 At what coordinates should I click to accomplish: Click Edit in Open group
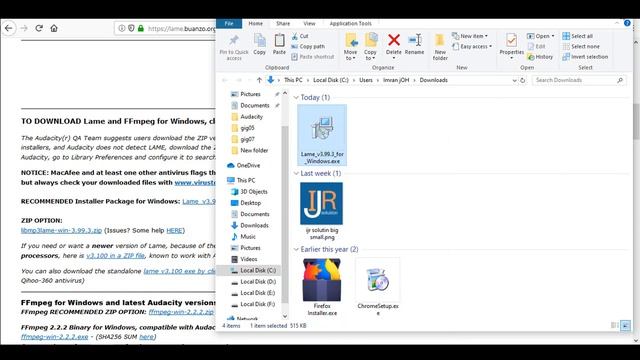[x=536, y=47]
